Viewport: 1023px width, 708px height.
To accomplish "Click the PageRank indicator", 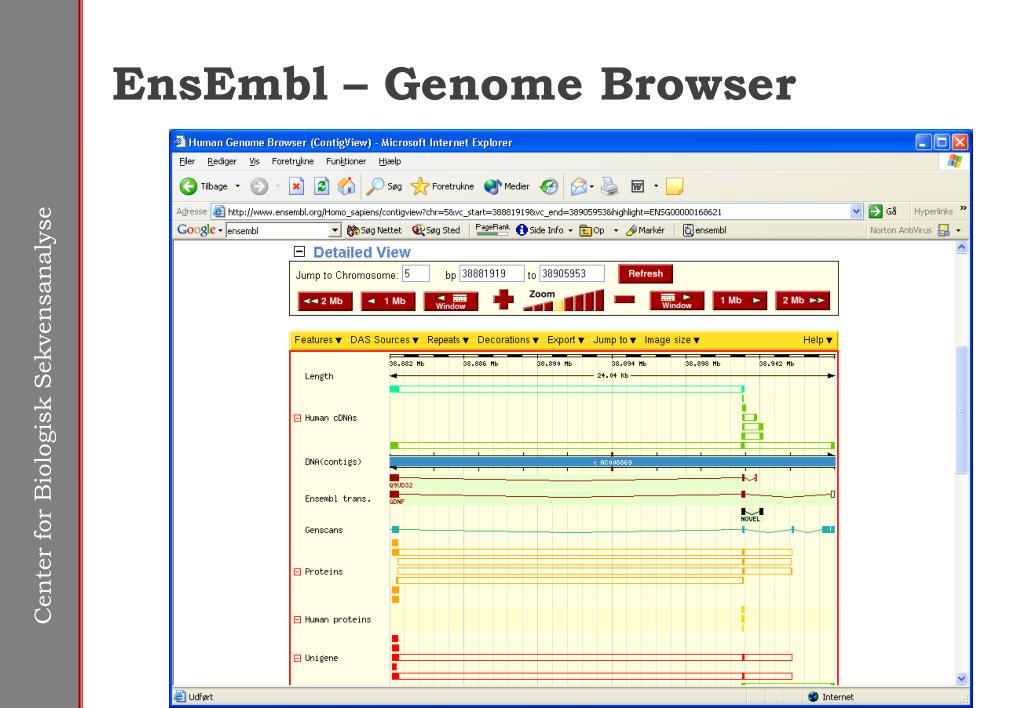I will pyautogui.click(x=492, y=229).
